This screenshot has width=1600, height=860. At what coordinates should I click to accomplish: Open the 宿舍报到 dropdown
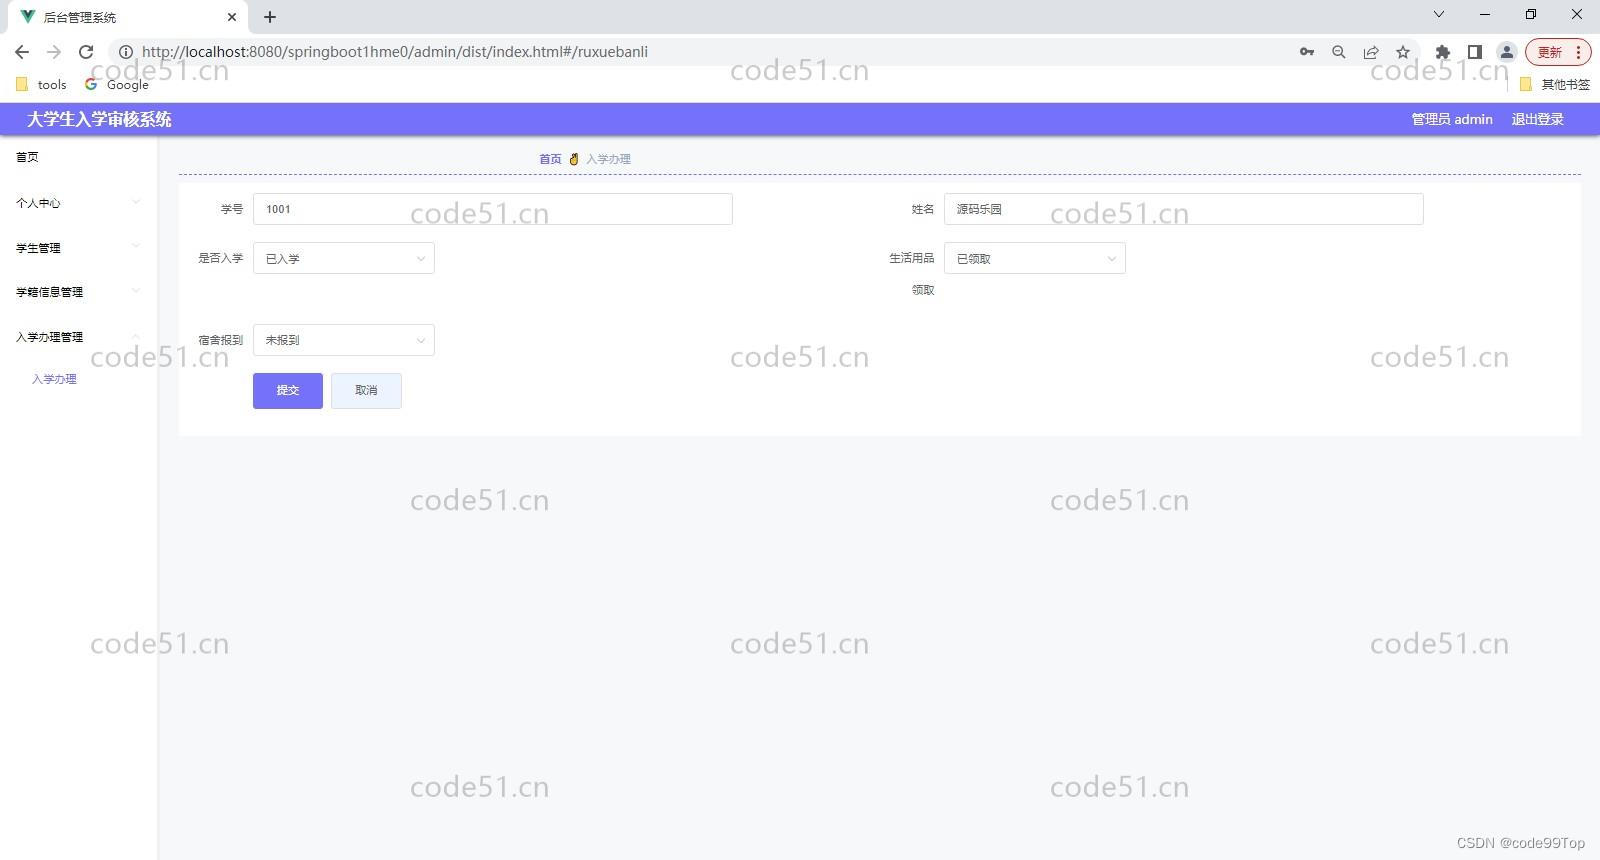(x=344, y=340)
